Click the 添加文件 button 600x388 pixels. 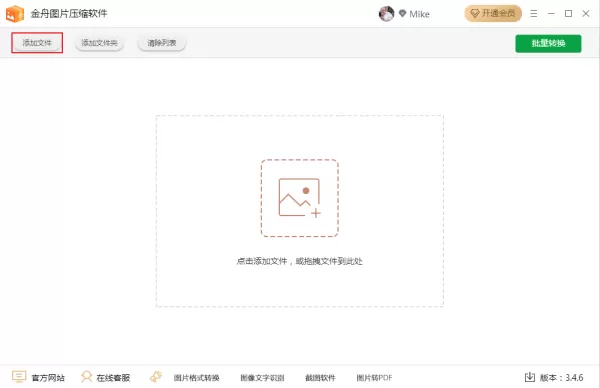(37, 43)
